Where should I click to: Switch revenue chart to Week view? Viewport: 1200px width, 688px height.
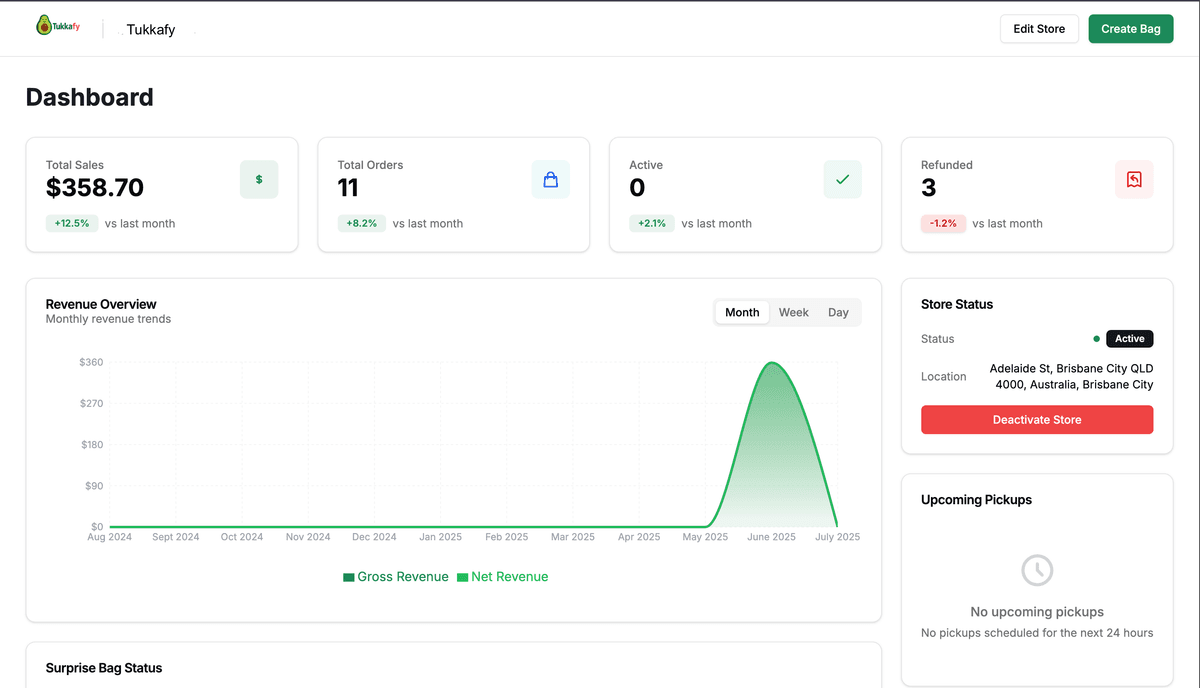(x=793, y=312)
